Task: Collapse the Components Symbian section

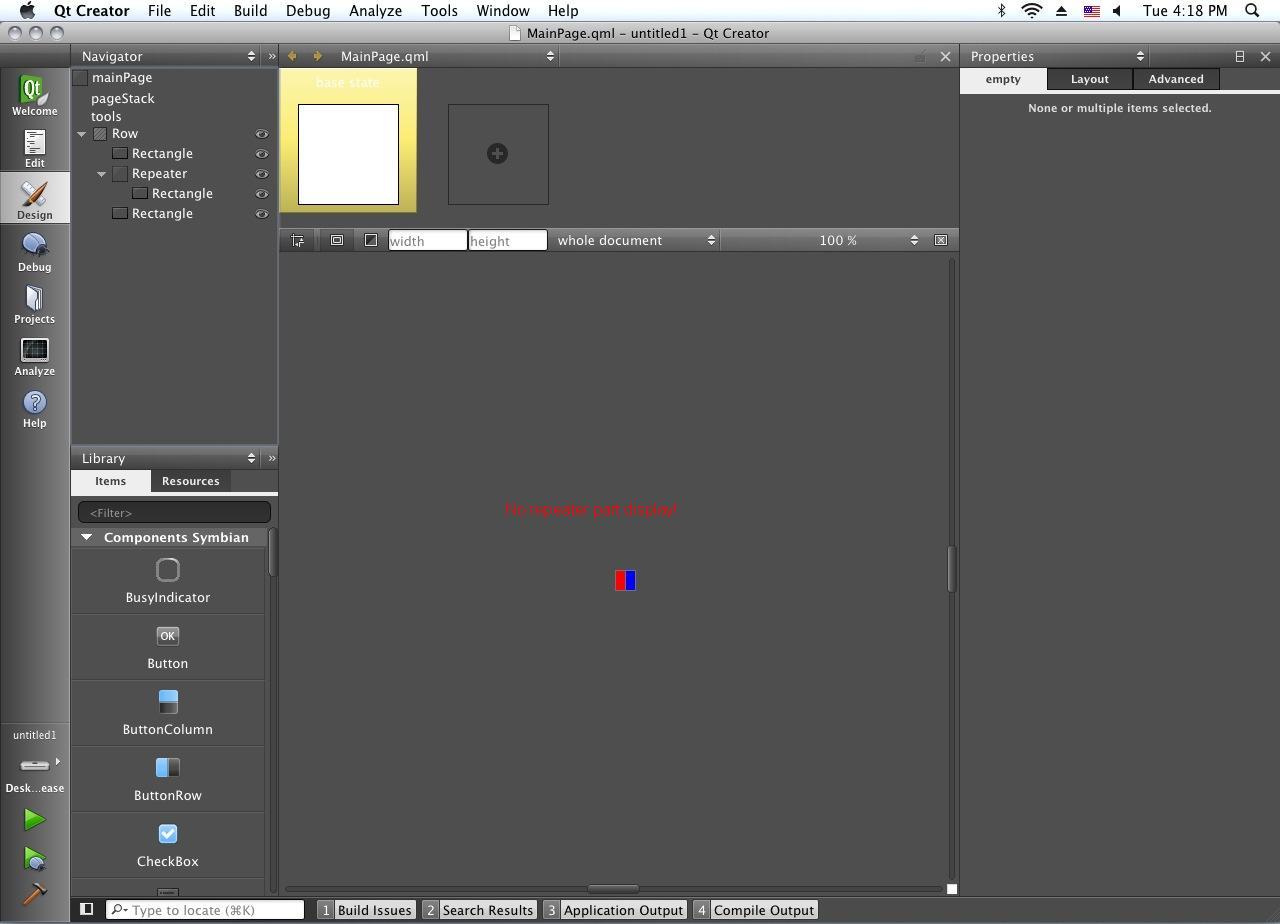Action: (x=87, y=537)
